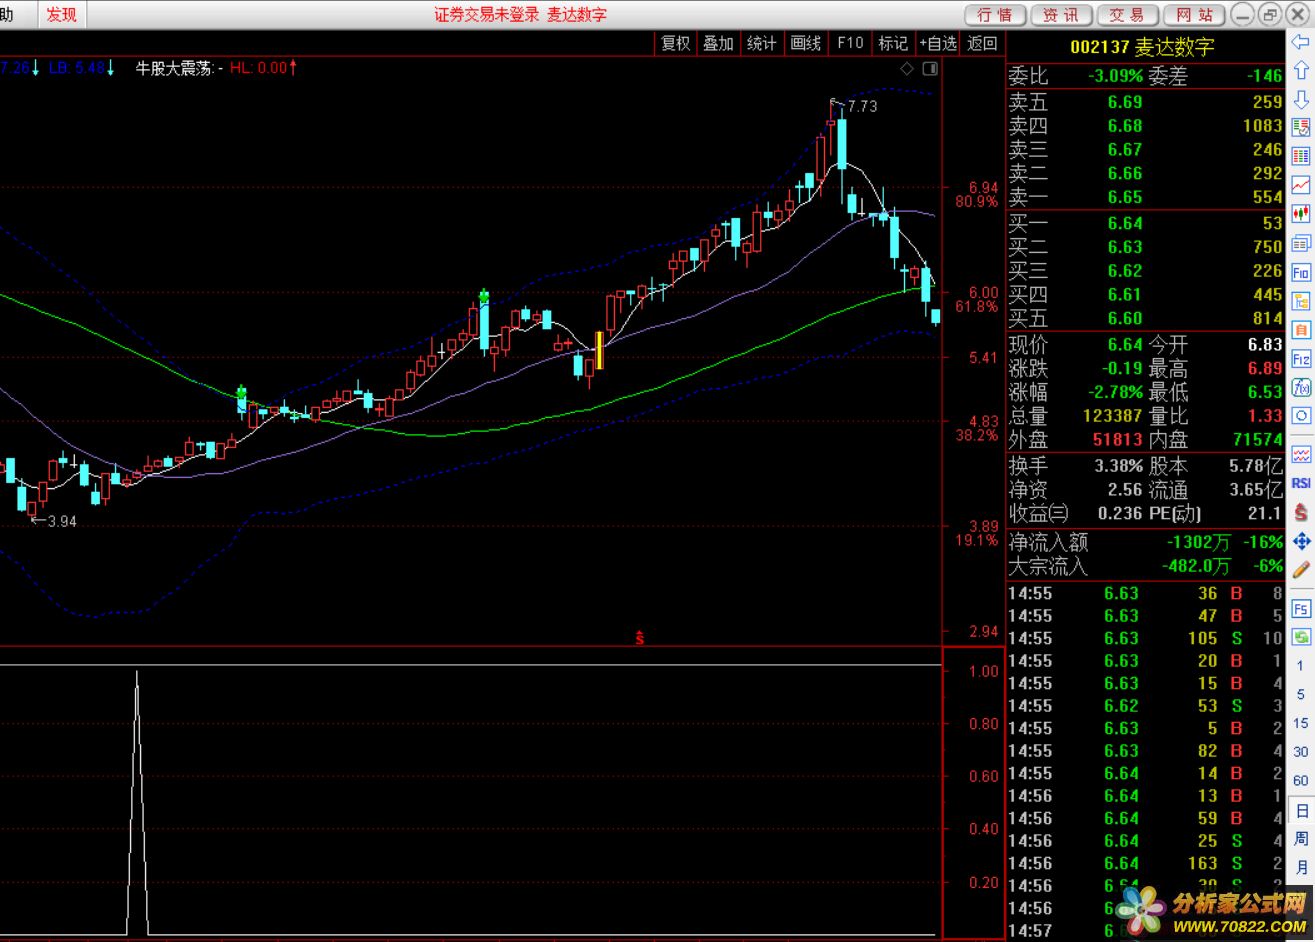Viewport: 1315px width, 942px height.
Task: Open the tree structure icon in sidebar
Action: pyautogui.click(x=1301, y=301)
